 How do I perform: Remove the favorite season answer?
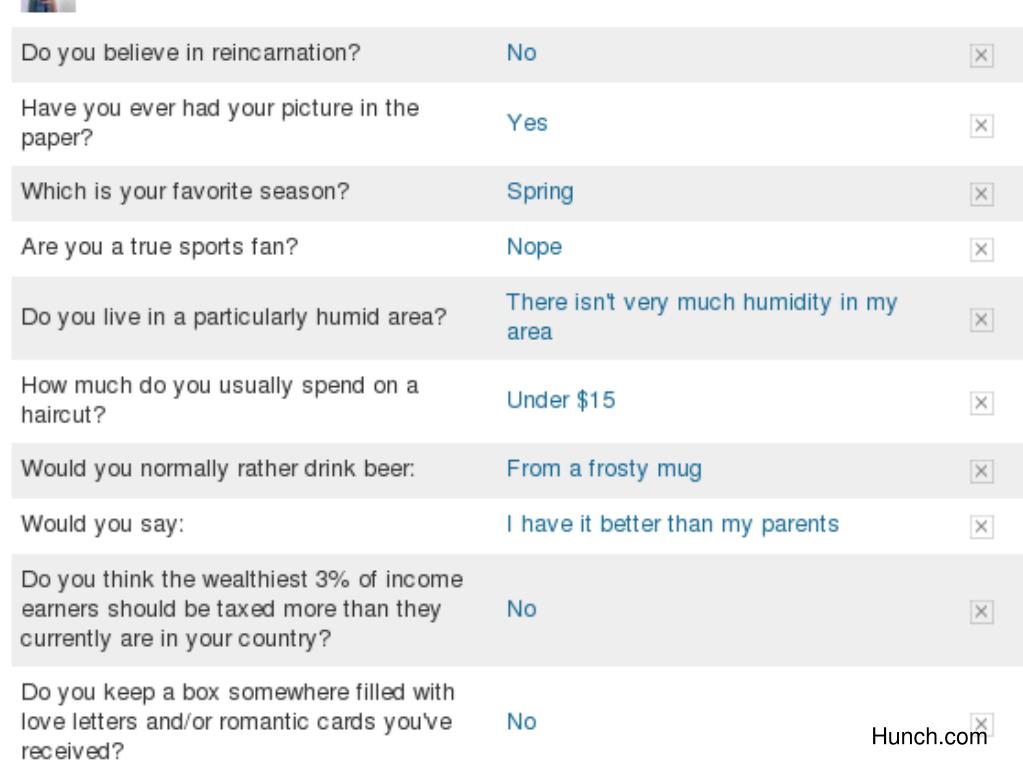click(981, 194)
